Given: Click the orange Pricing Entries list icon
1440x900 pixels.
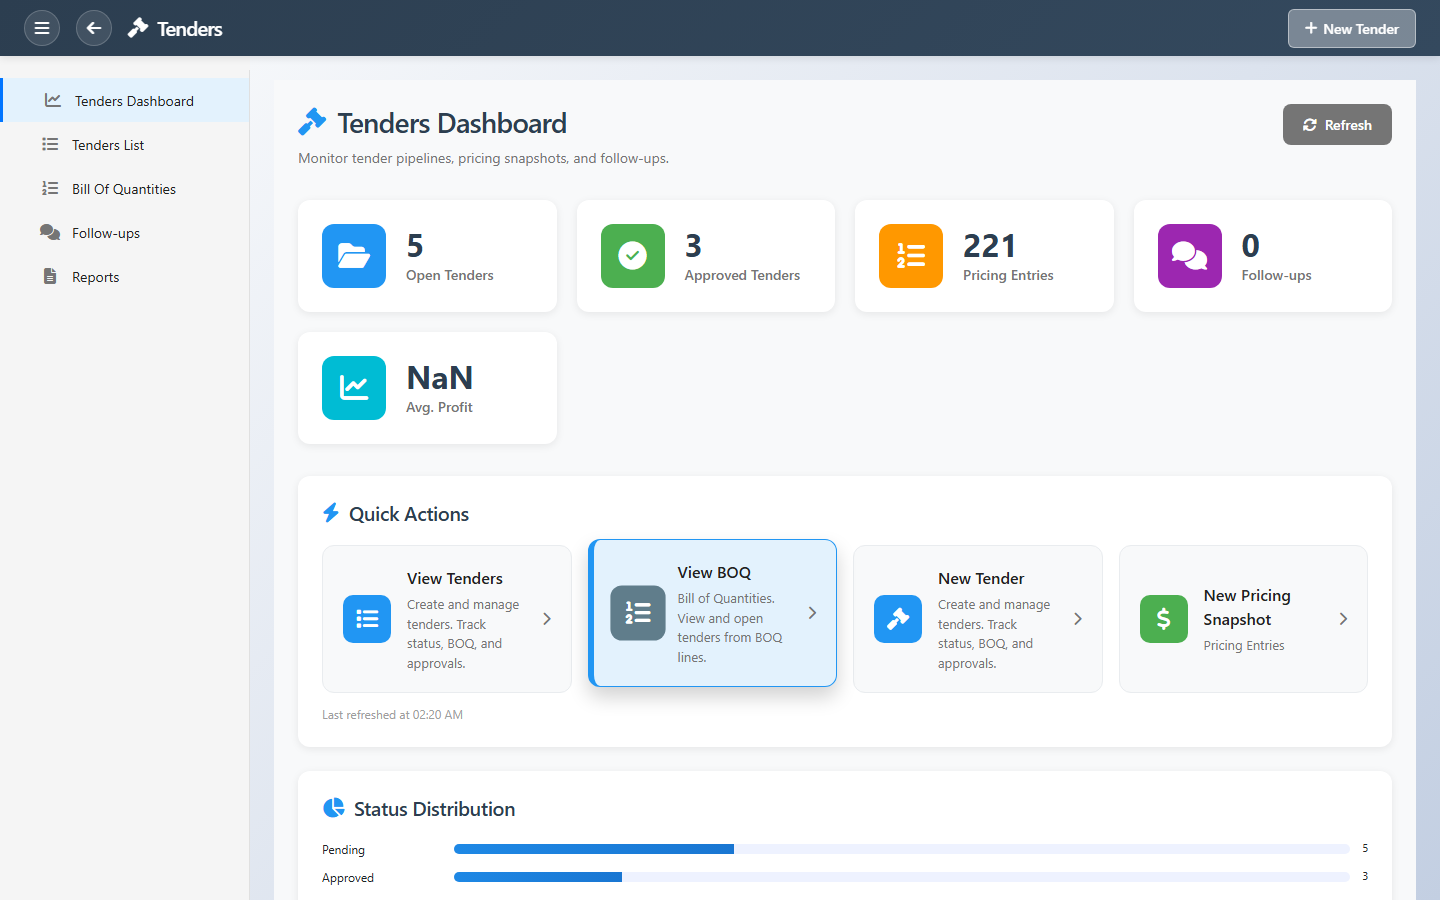Looking at the screenshot, I should (x=910, y=256).
